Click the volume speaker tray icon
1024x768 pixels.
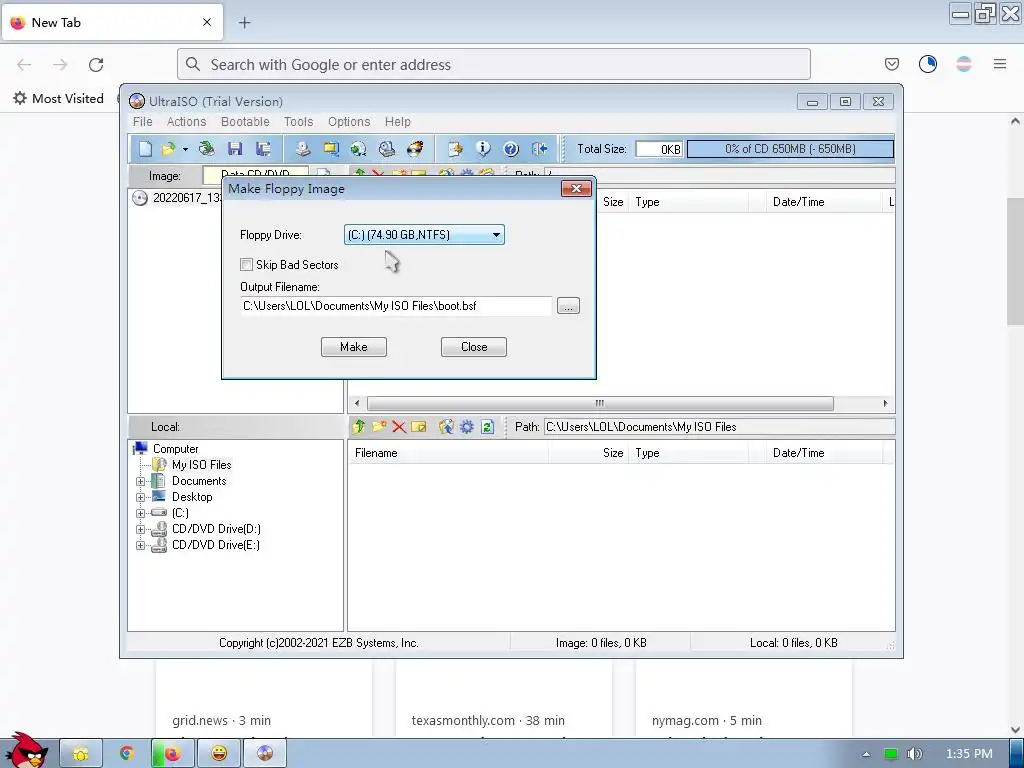(915, 754)
